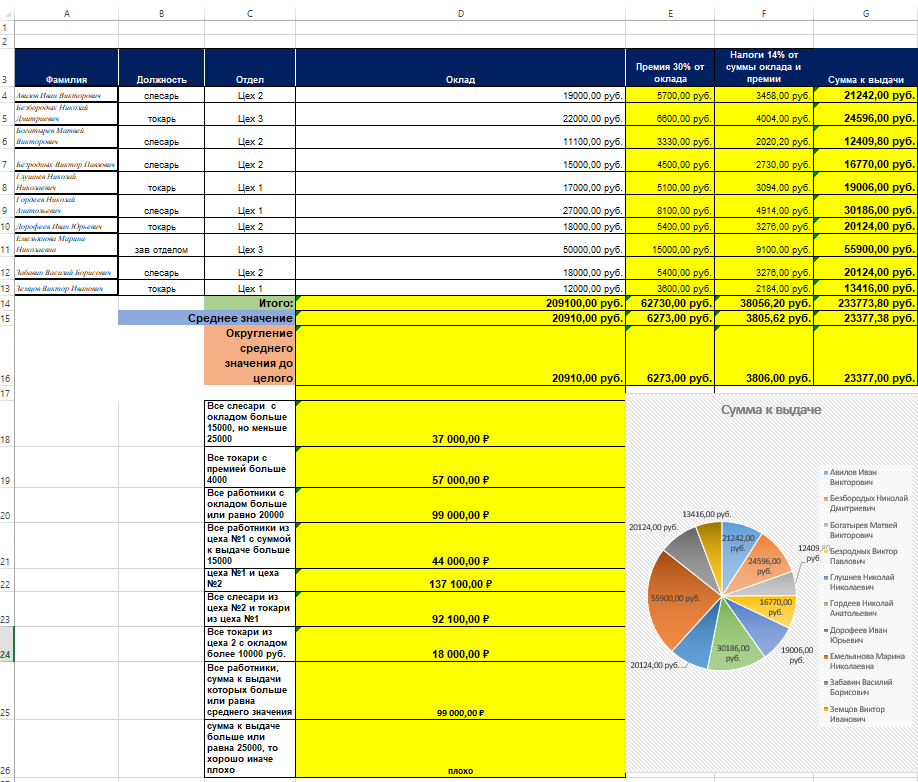Select the Округление среднего значения label cell
Viewport: 918px width, 782px height.
point(250,355)
